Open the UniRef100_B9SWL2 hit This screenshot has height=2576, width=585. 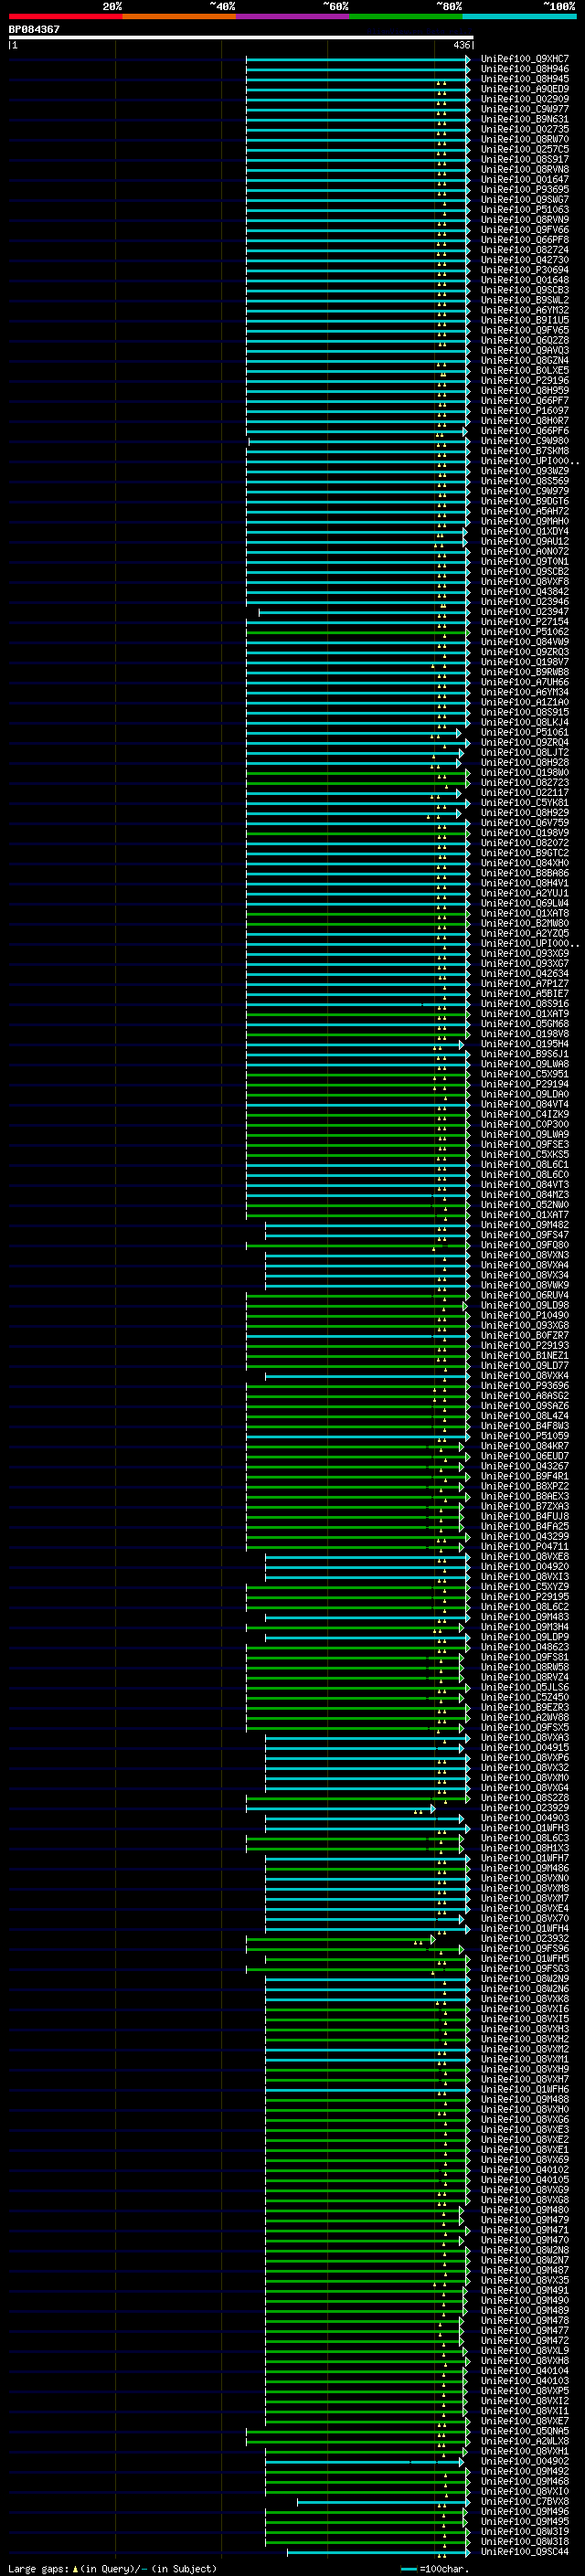coord(525,300)
